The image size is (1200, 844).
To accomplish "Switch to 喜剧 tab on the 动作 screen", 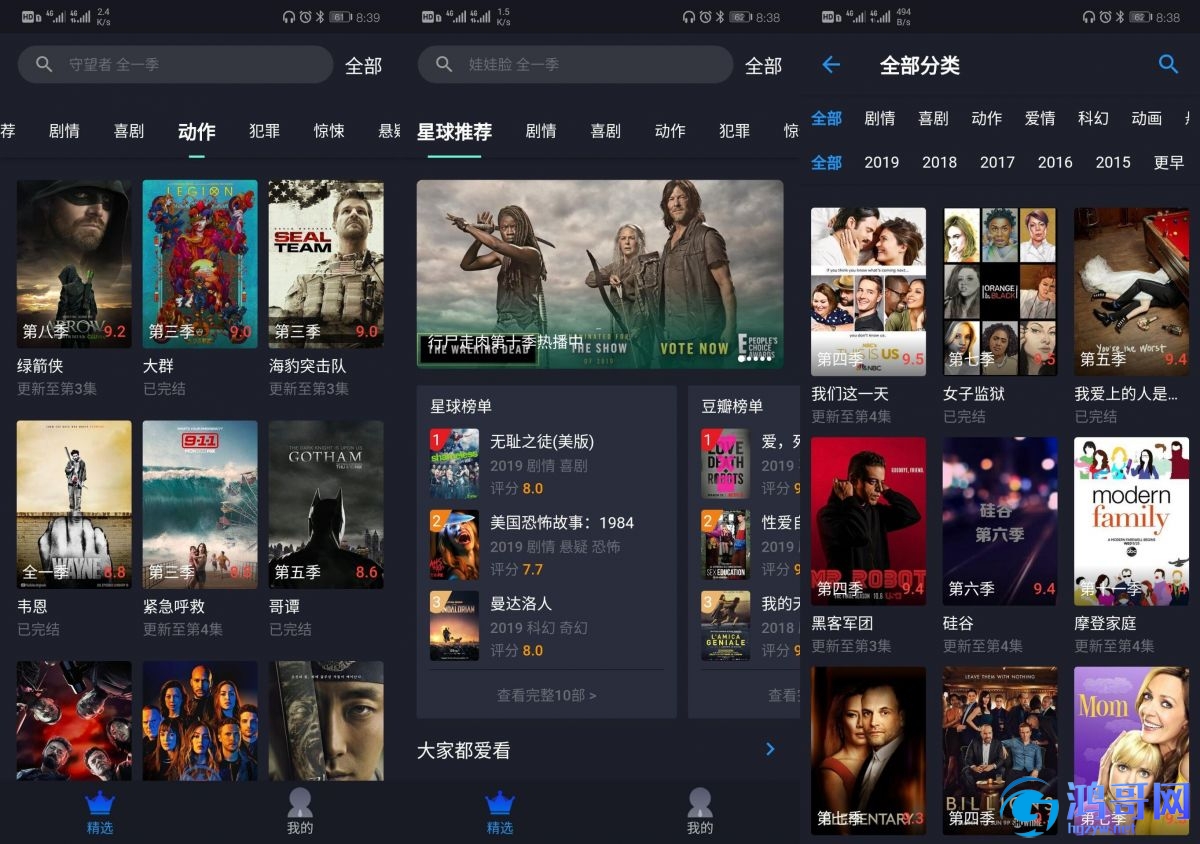I will tap(129, 131).
